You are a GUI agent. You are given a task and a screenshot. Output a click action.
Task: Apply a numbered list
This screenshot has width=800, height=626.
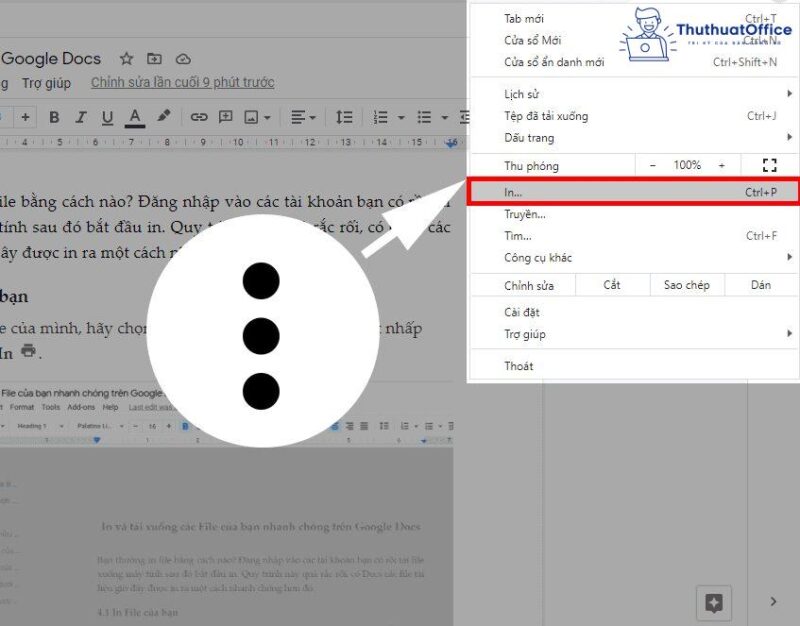coord(381,117)
